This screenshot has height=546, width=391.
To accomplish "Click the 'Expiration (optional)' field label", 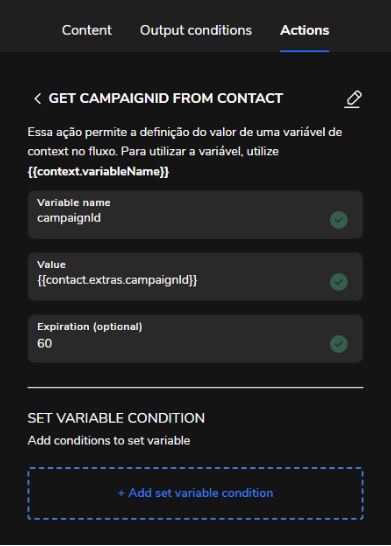I will click(90, 327).
